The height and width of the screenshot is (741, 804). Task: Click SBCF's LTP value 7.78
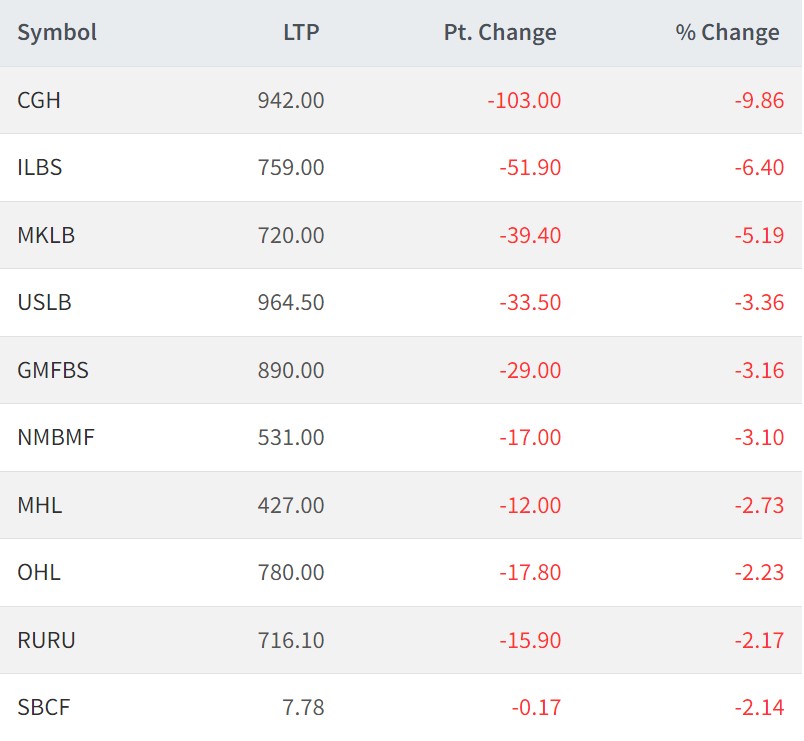(303, 707)
